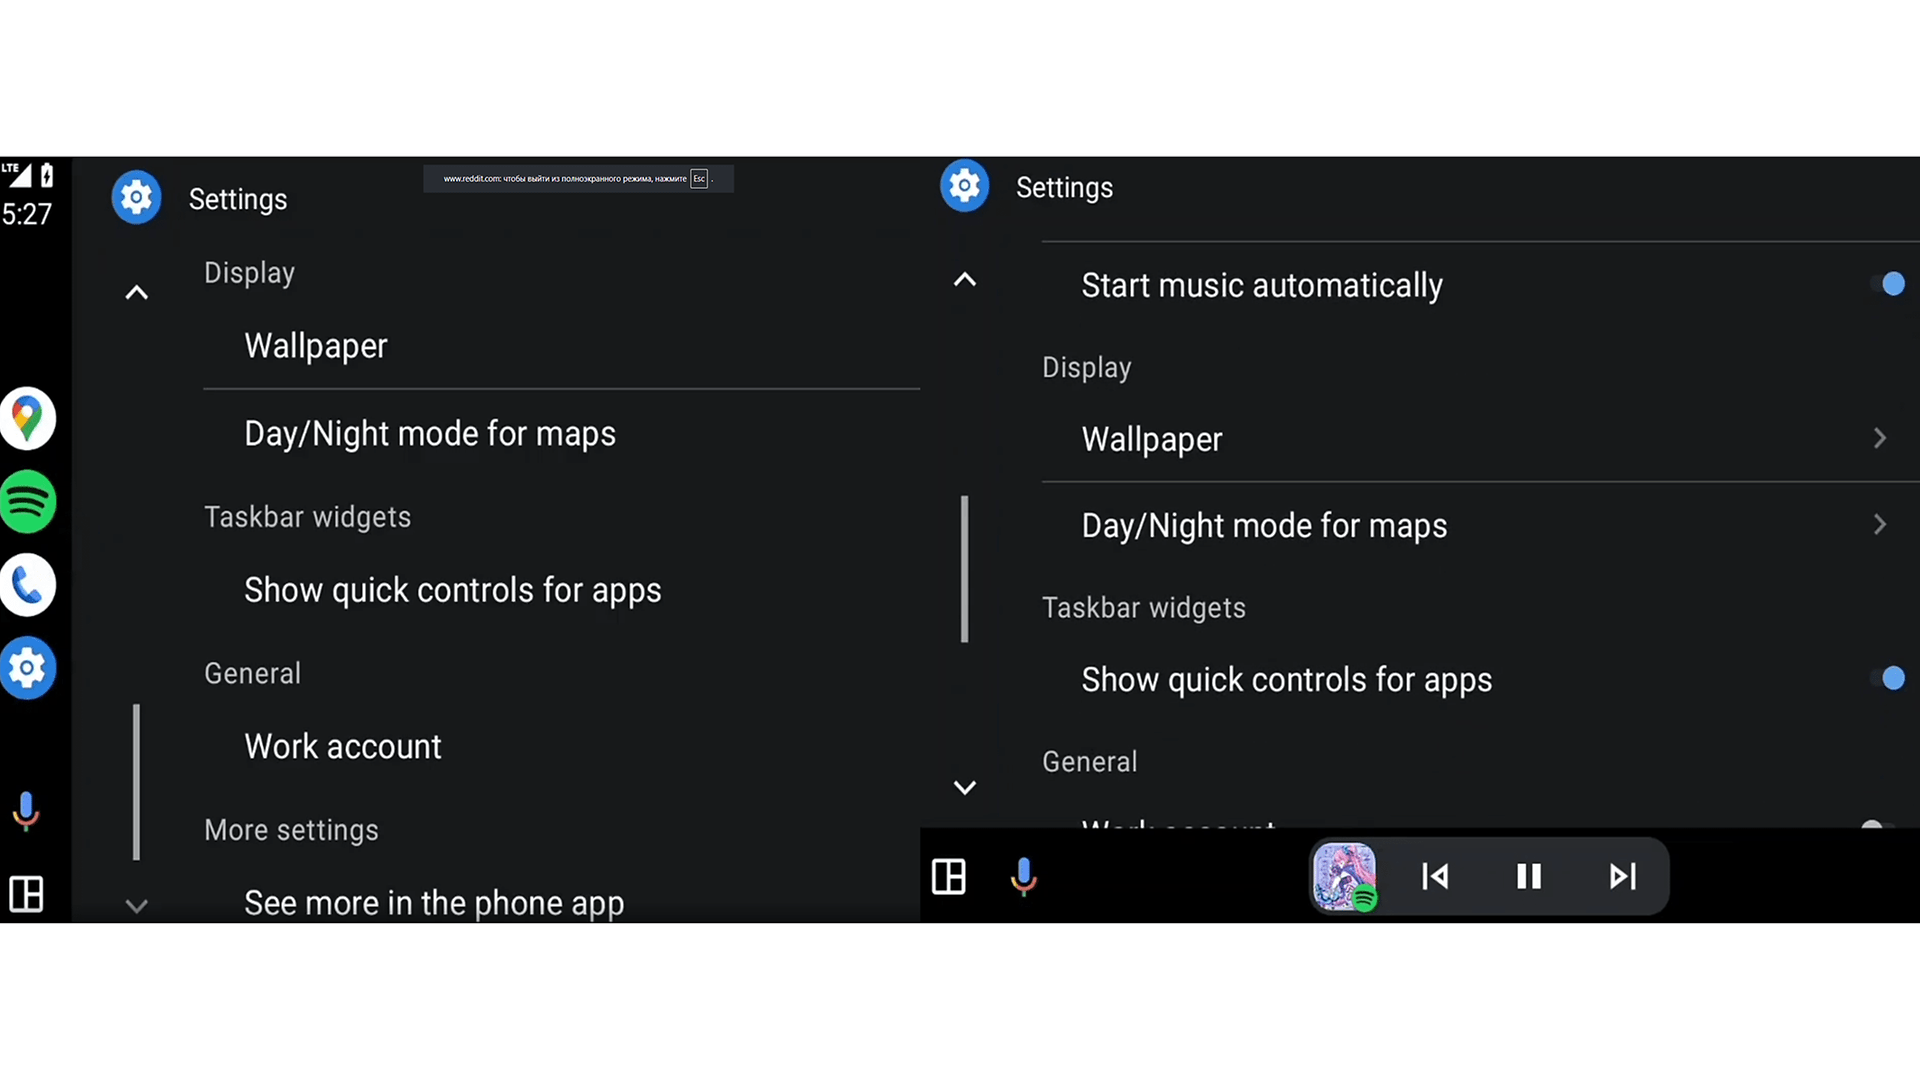Screen dimensions: 1920x1080
Task: Select Work account in the left panel
Action: click(561, 746)
